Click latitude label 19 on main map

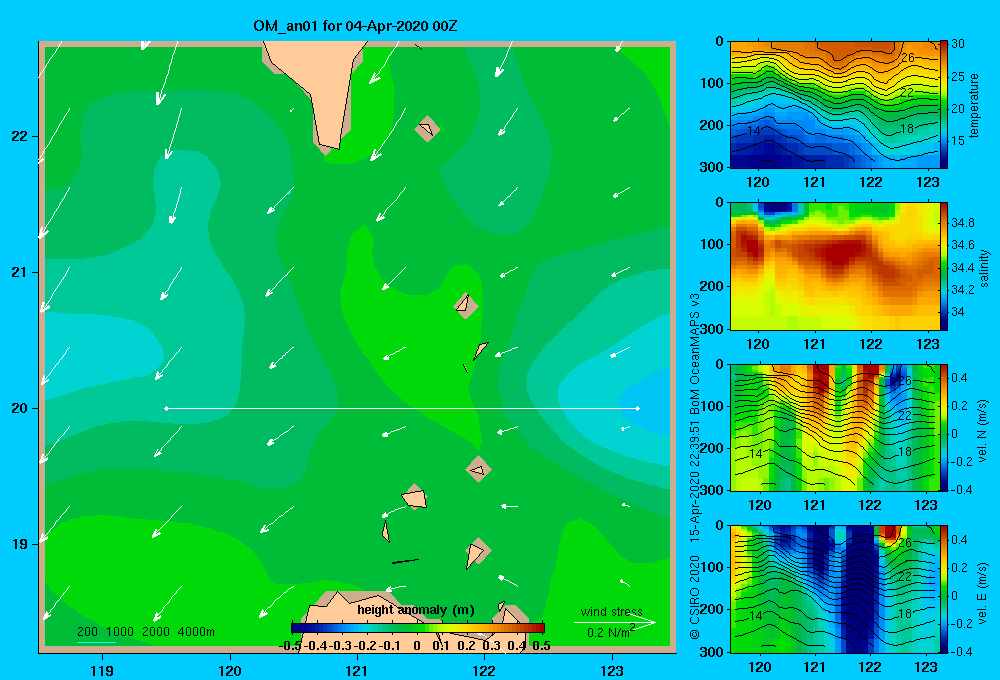tap(20, 544)
